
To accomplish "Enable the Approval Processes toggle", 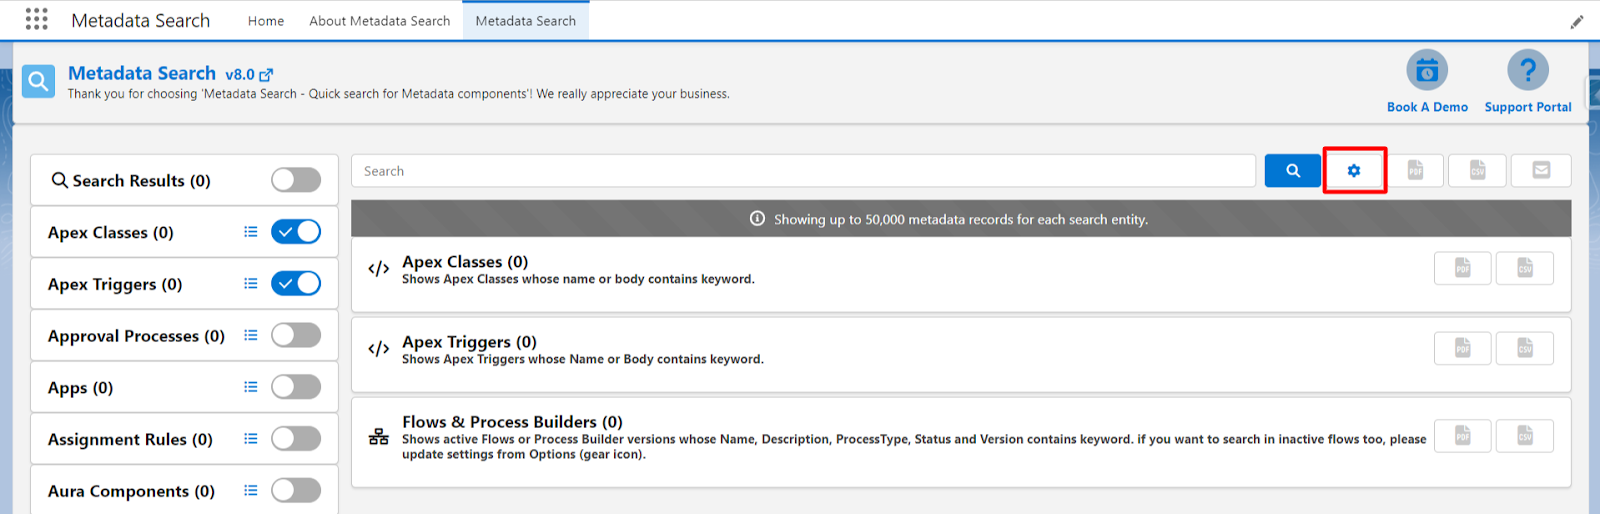I will (296, 335).
